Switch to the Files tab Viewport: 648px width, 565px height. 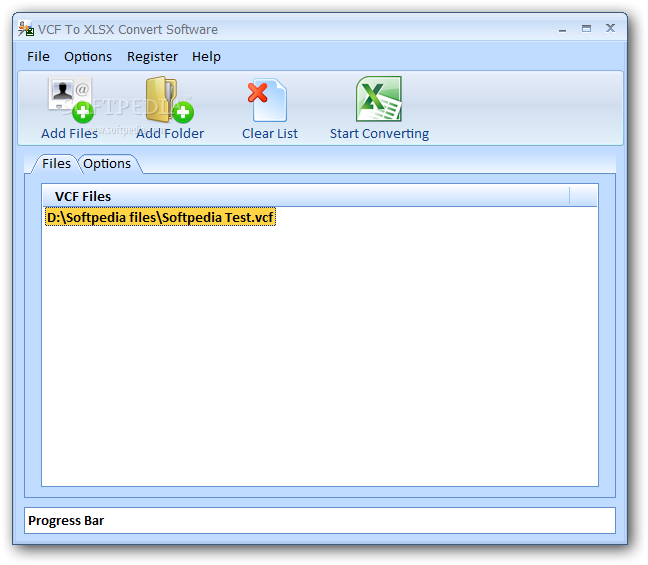[56, 164]
